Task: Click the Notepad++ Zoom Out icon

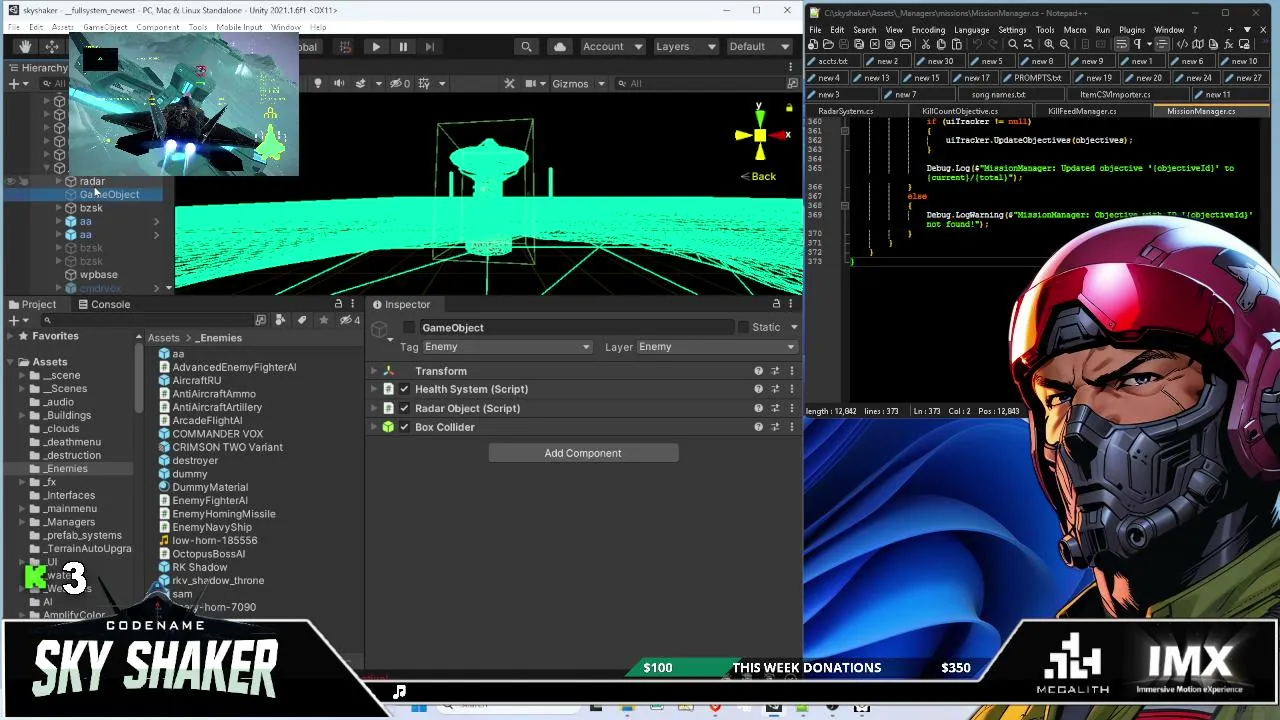Action: click(1064, 45)
